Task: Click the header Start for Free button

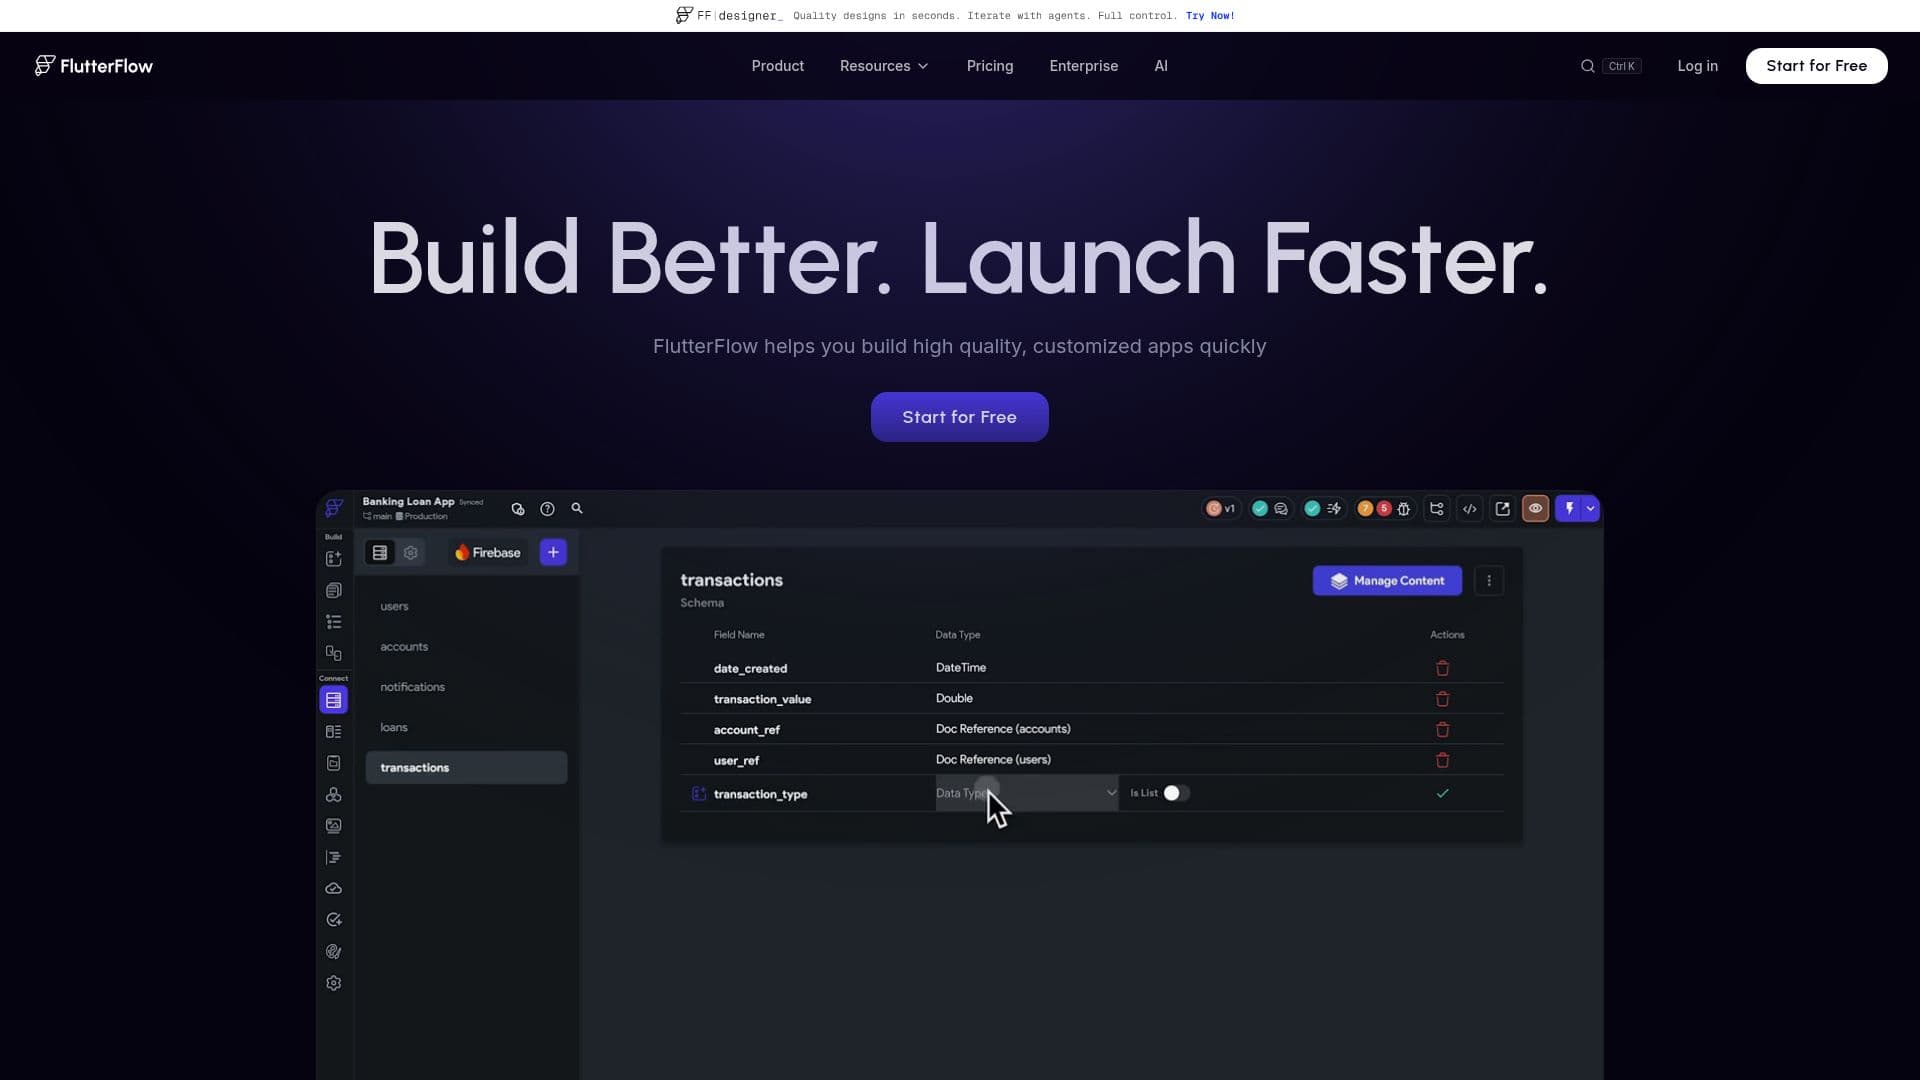Action: click(1817, 66)
